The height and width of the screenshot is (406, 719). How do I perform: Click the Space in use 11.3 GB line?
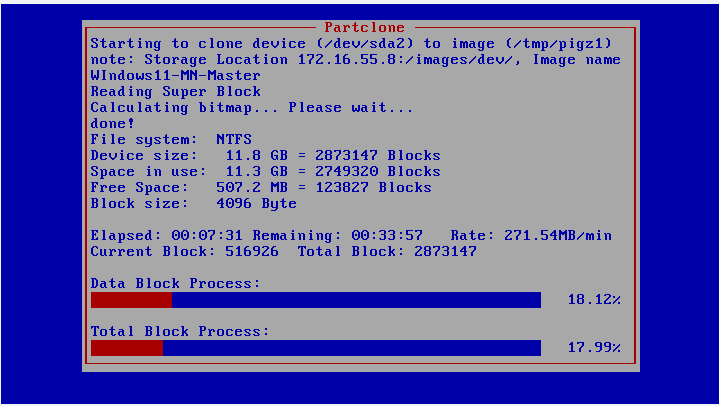click(265, 172)
